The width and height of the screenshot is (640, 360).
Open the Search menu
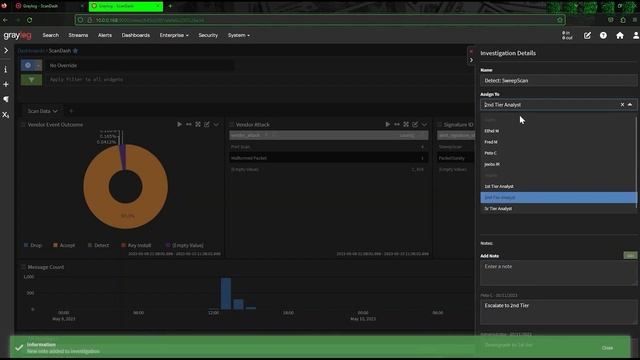pyautogui.click(x=51, y=35)
